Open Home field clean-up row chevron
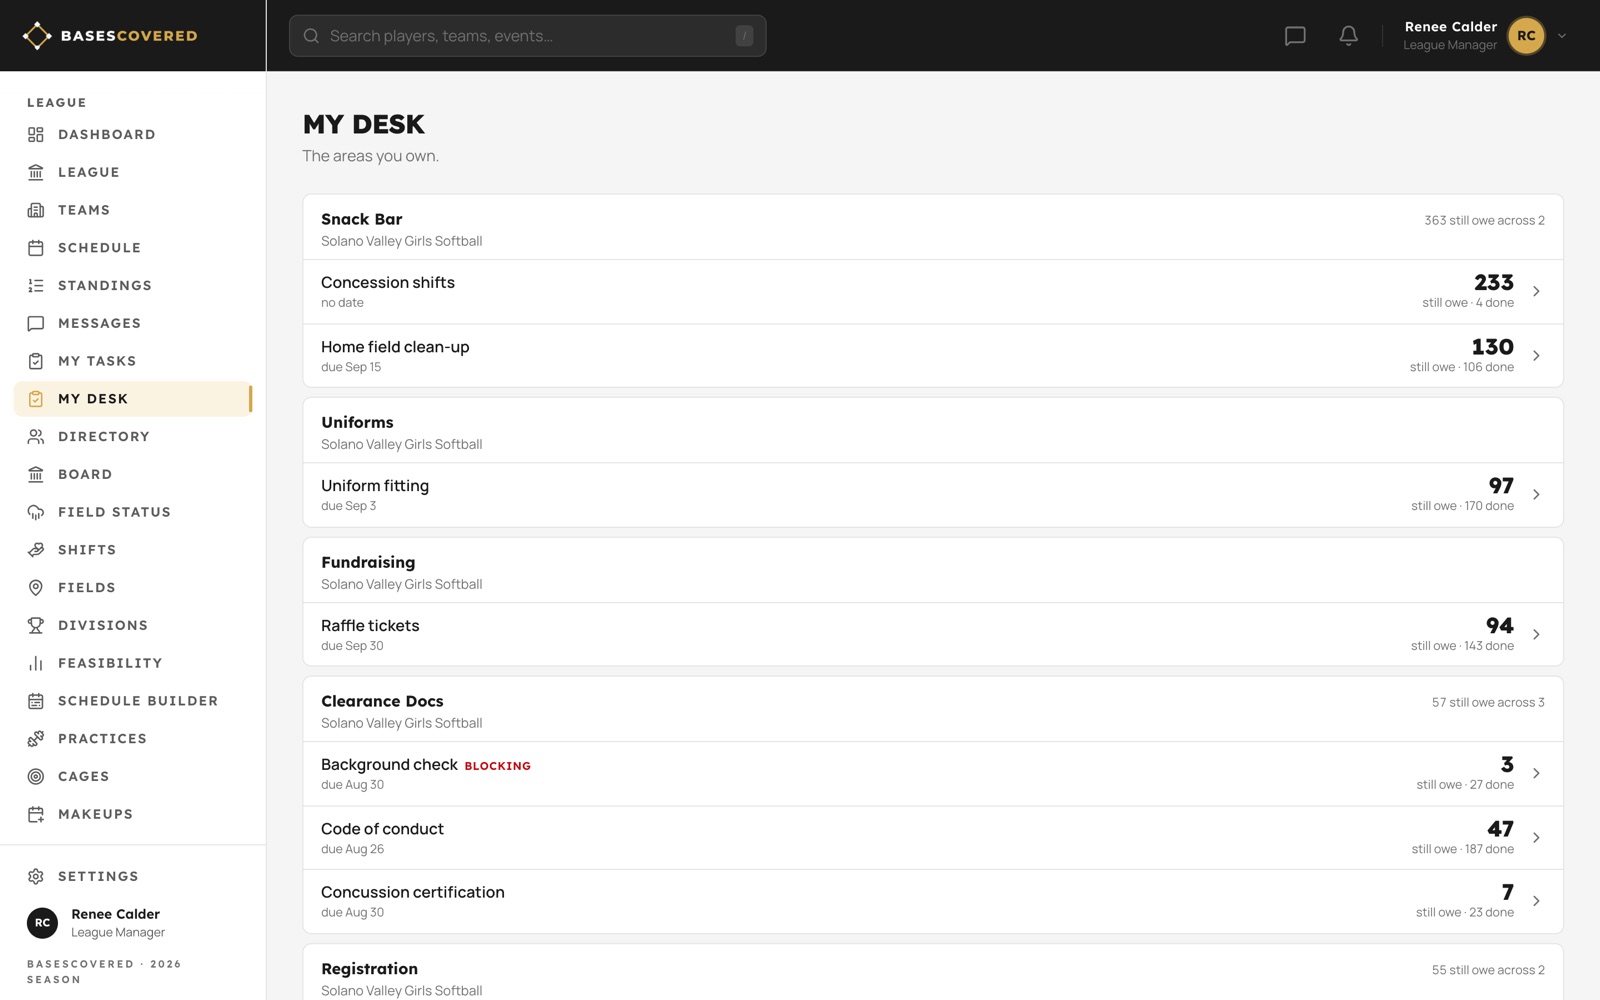Screen dimensions: 1600x1000 1536,356
